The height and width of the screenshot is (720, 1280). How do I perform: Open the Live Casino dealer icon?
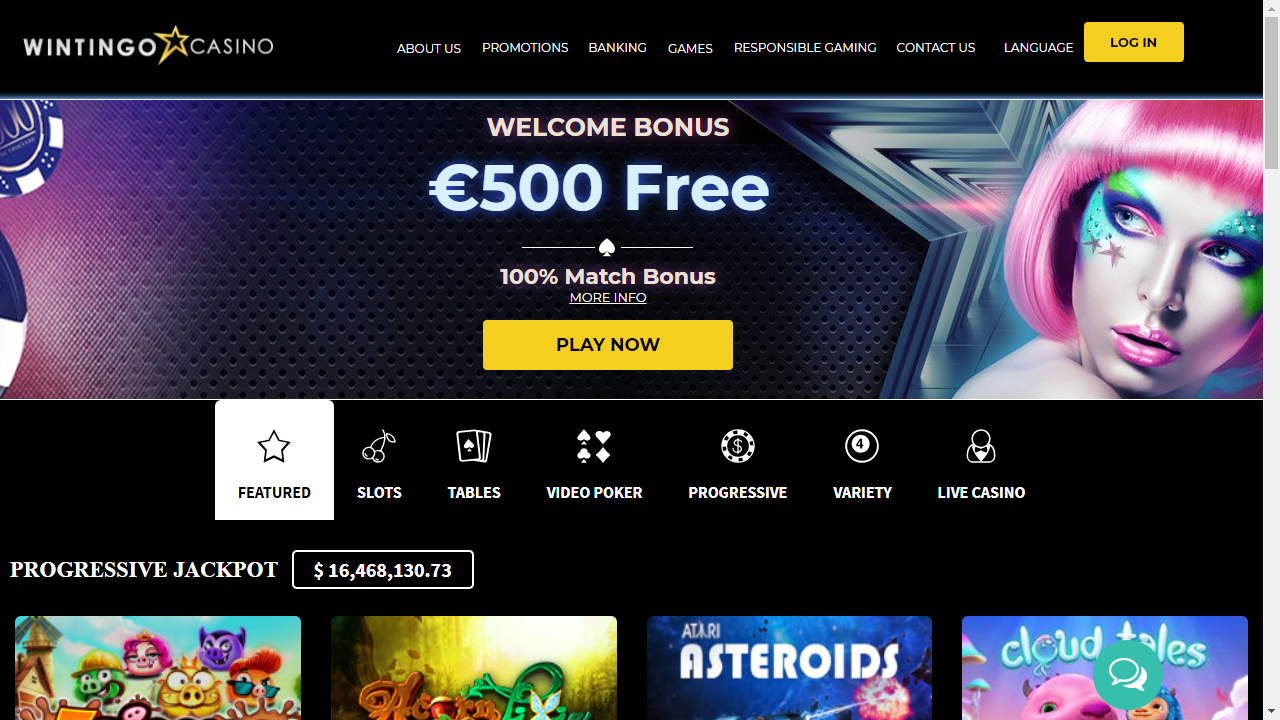click(x=981, y=446)
